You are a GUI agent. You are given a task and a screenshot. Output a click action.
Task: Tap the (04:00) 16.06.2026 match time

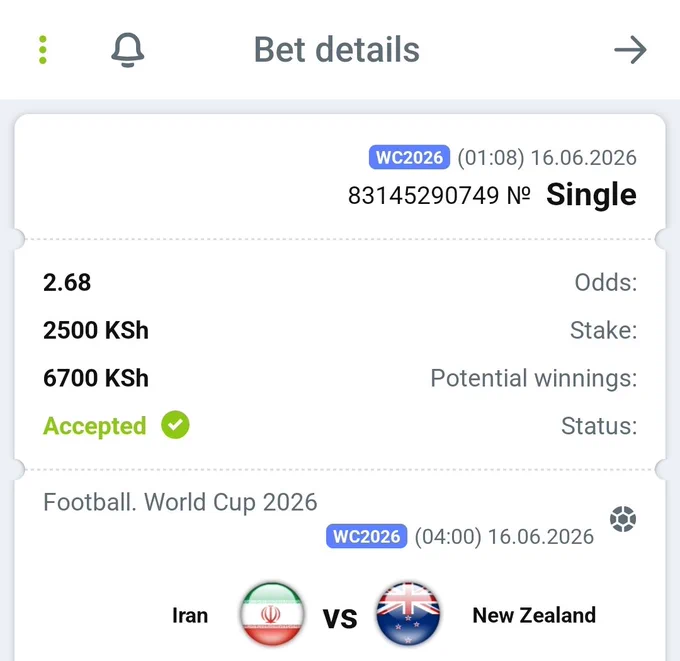[504, 537]
